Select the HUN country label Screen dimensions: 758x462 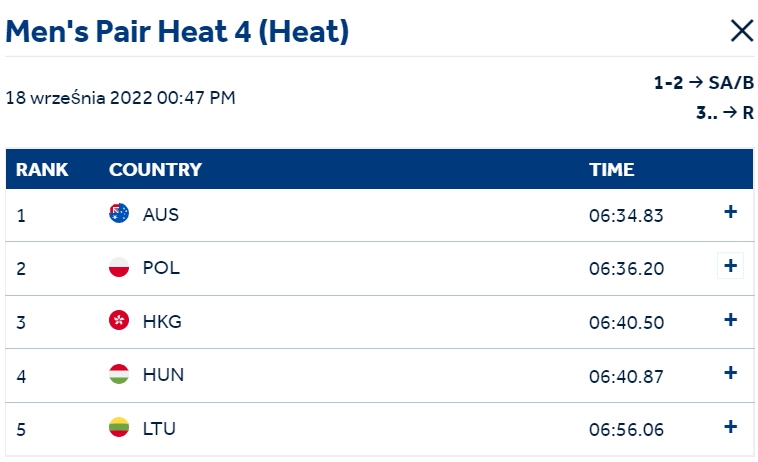pos(163,375)
